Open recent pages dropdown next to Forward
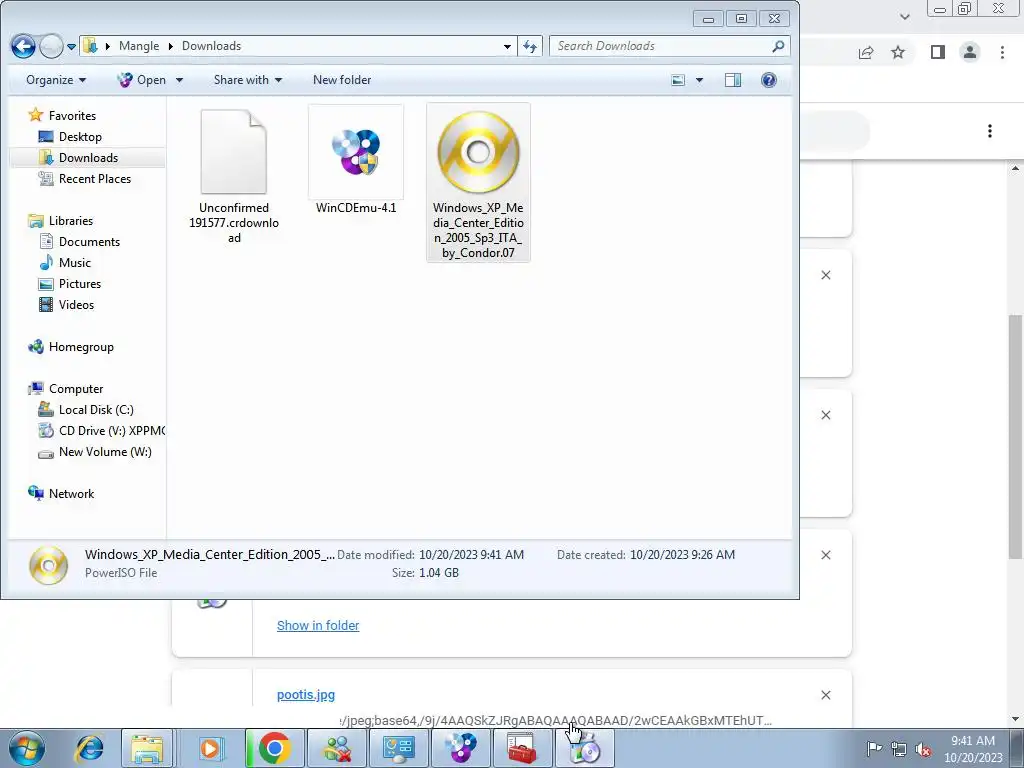 pos(71,46)
